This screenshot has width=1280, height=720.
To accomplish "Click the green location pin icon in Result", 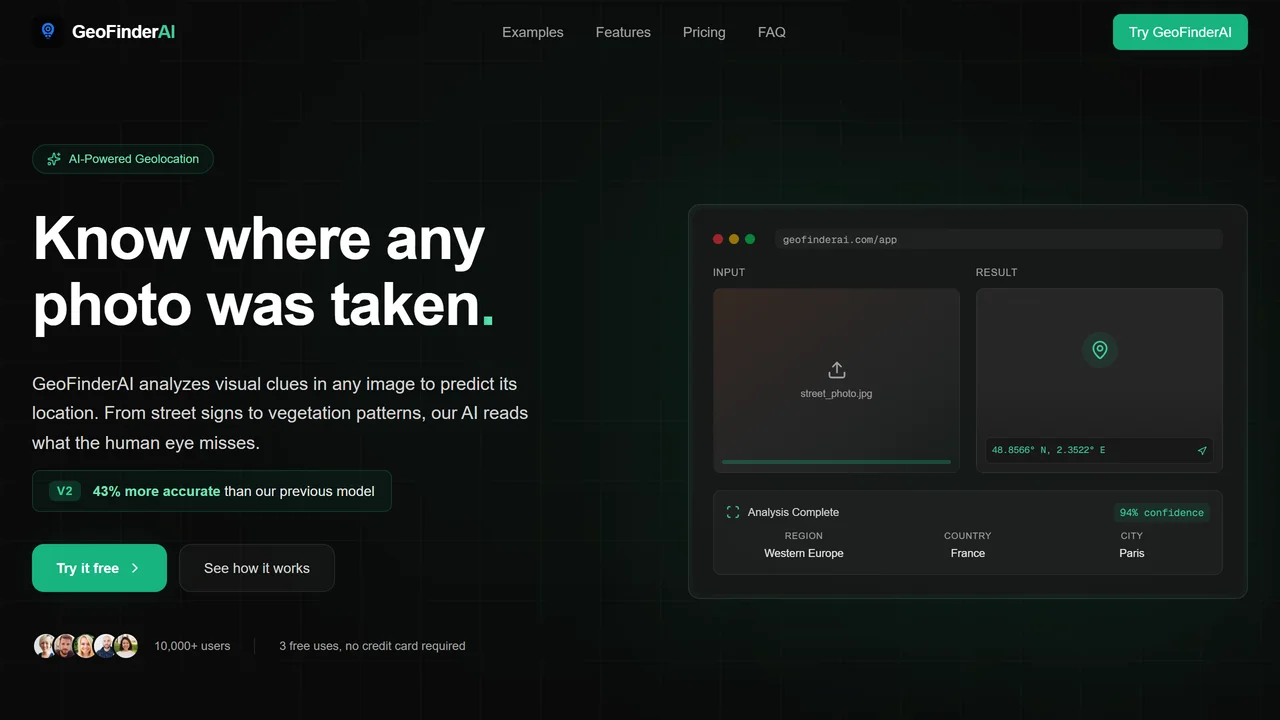I will pyautogui.click(x=1100, y=350).
